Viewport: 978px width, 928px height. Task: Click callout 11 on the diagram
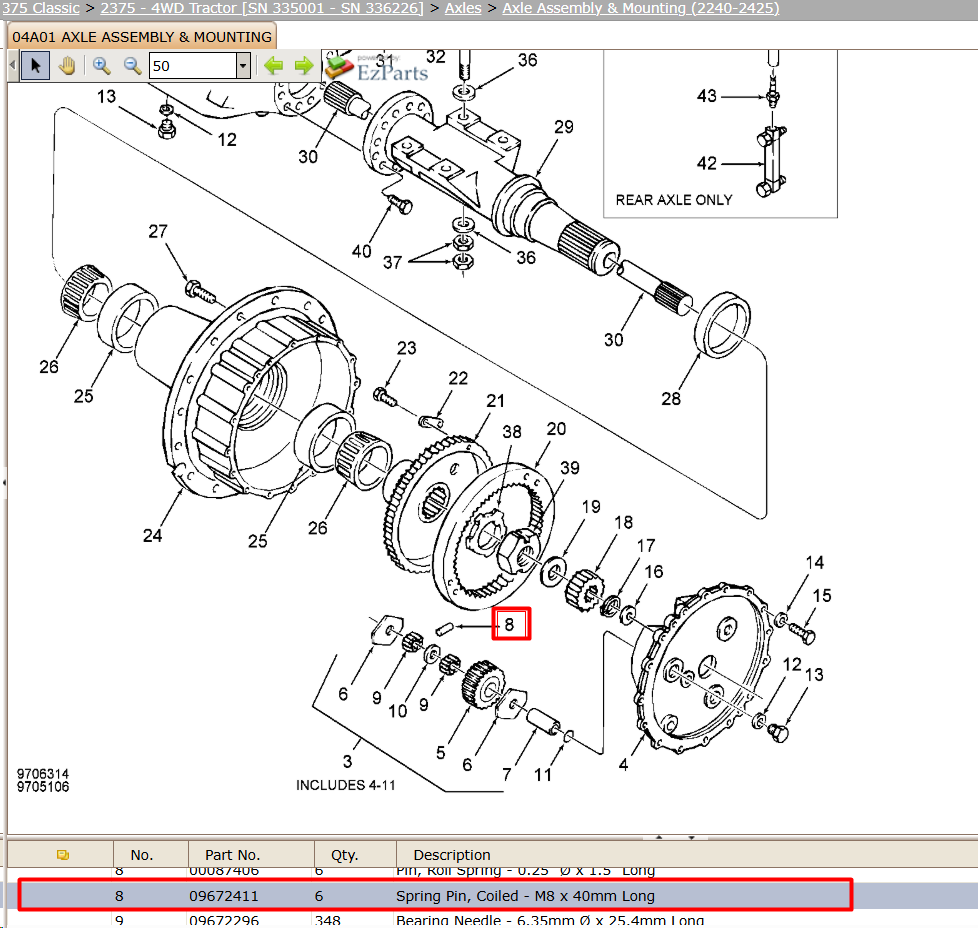click(543, 775)
